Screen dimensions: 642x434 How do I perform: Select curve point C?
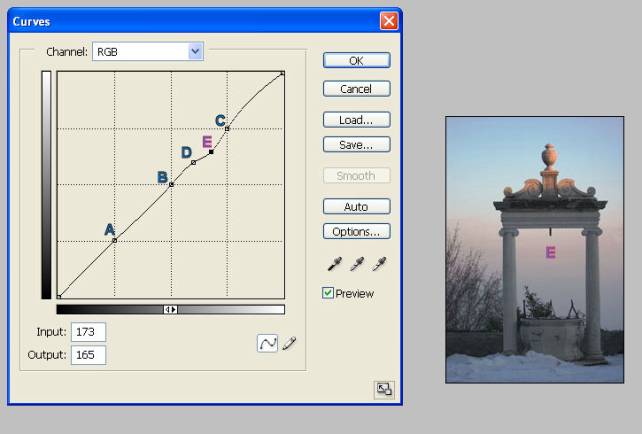[227, 129]
